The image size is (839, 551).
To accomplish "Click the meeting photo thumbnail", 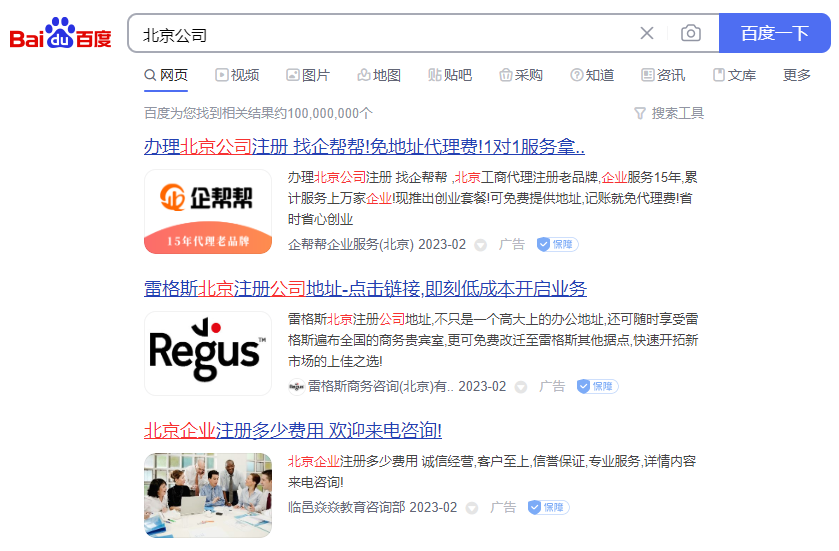I will [x=208, y=495].
